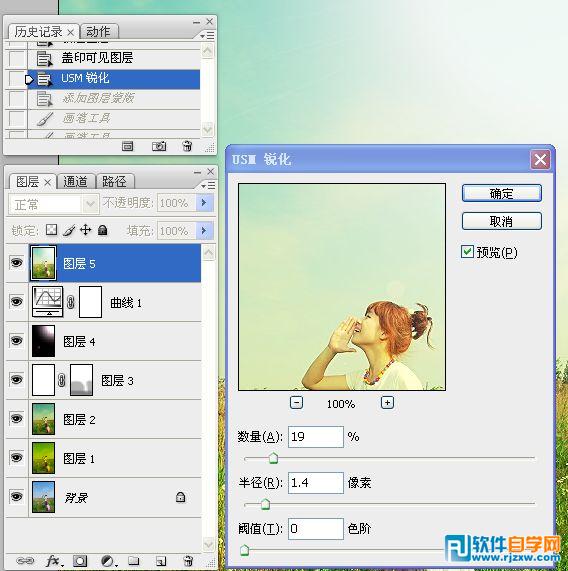This screenshot has height=571, width=568.
Task: Zoom in preview with plus button
Action: (x=387, y=403)
